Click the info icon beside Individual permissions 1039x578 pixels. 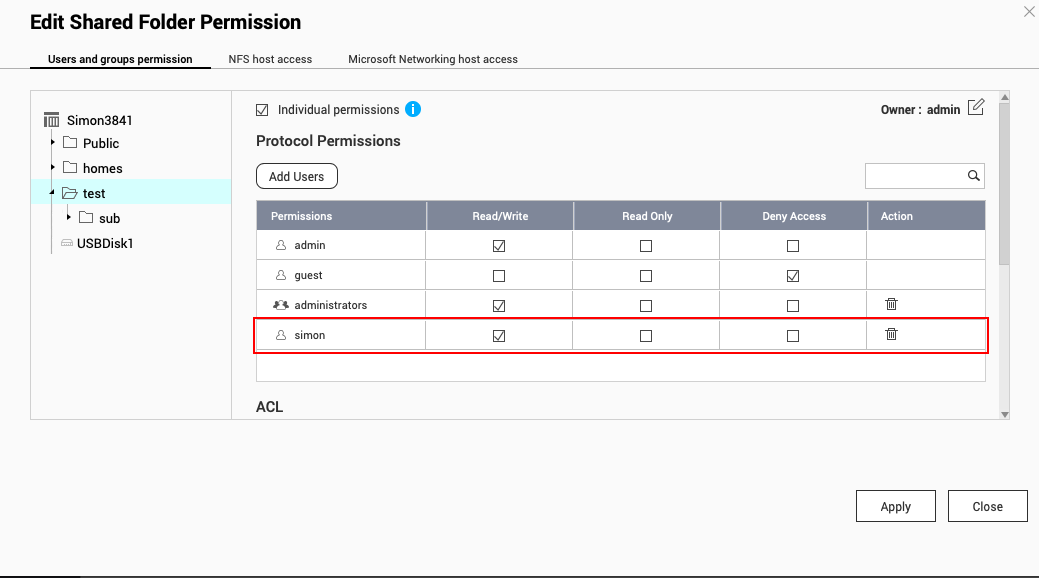(413, 110)
